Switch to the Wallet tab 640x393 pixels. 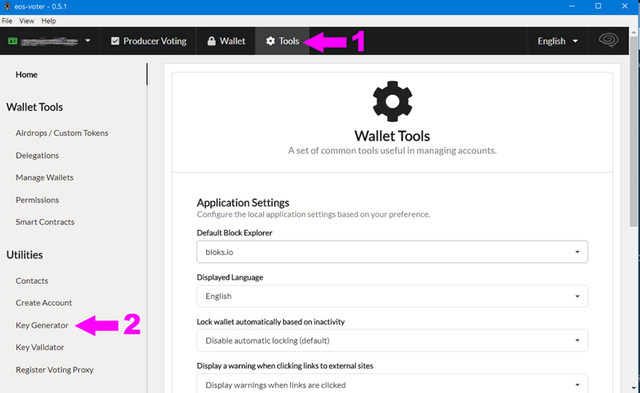point(226,41)
